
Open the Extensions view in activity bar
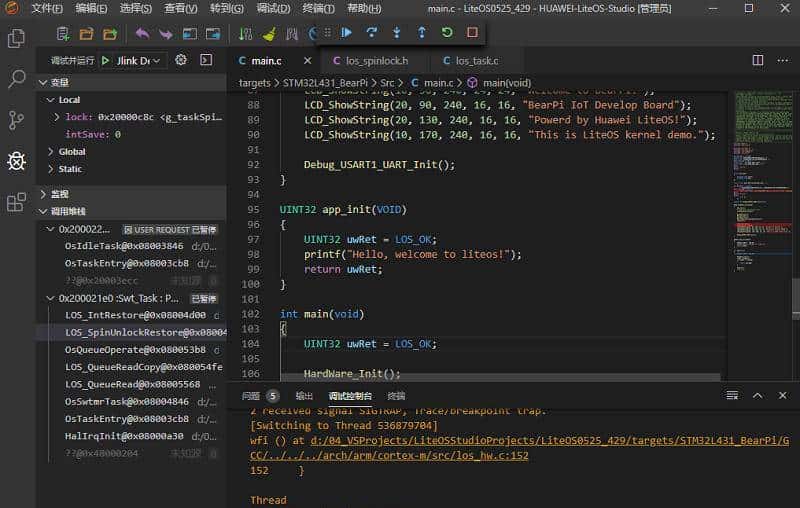pyautogui.click(x=16, y=202)
